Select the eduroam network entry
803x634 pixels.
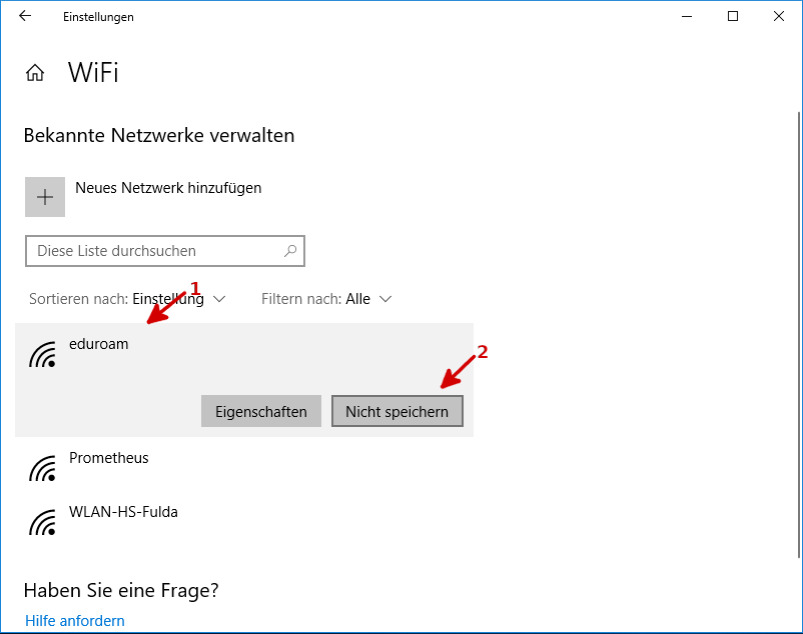pyautogui.click(x=98, y=343)
